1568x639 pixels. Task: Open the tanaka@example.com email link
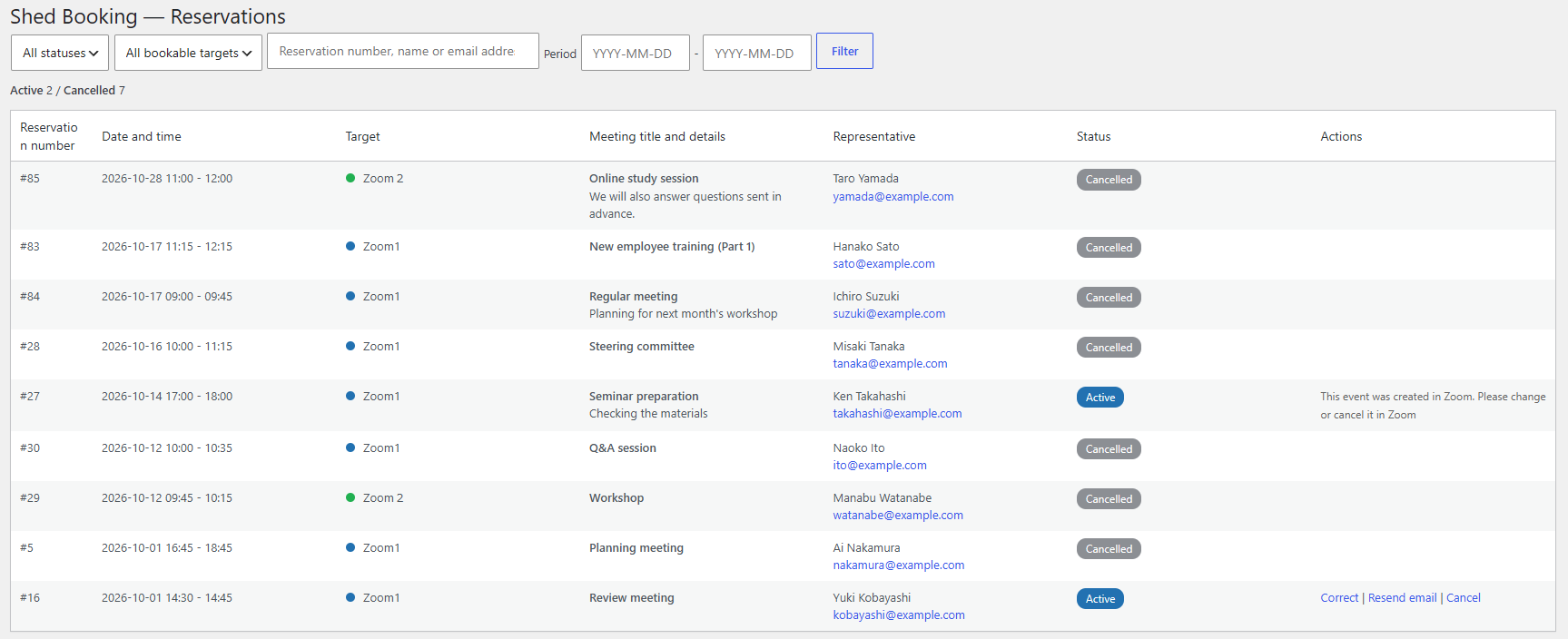click(890, 364)
